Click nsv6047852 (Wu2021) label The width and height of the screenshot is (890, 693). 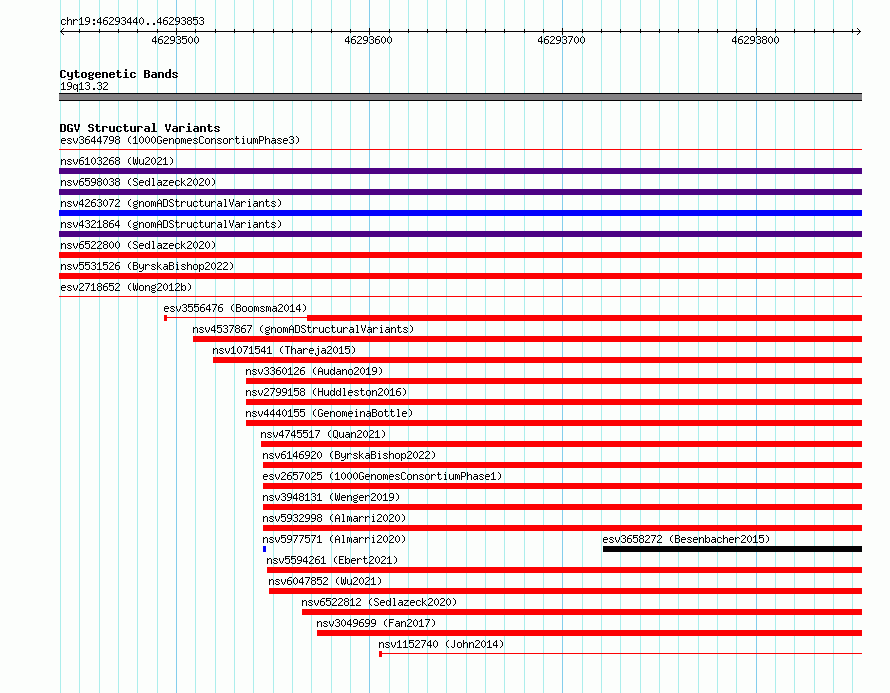325,581
